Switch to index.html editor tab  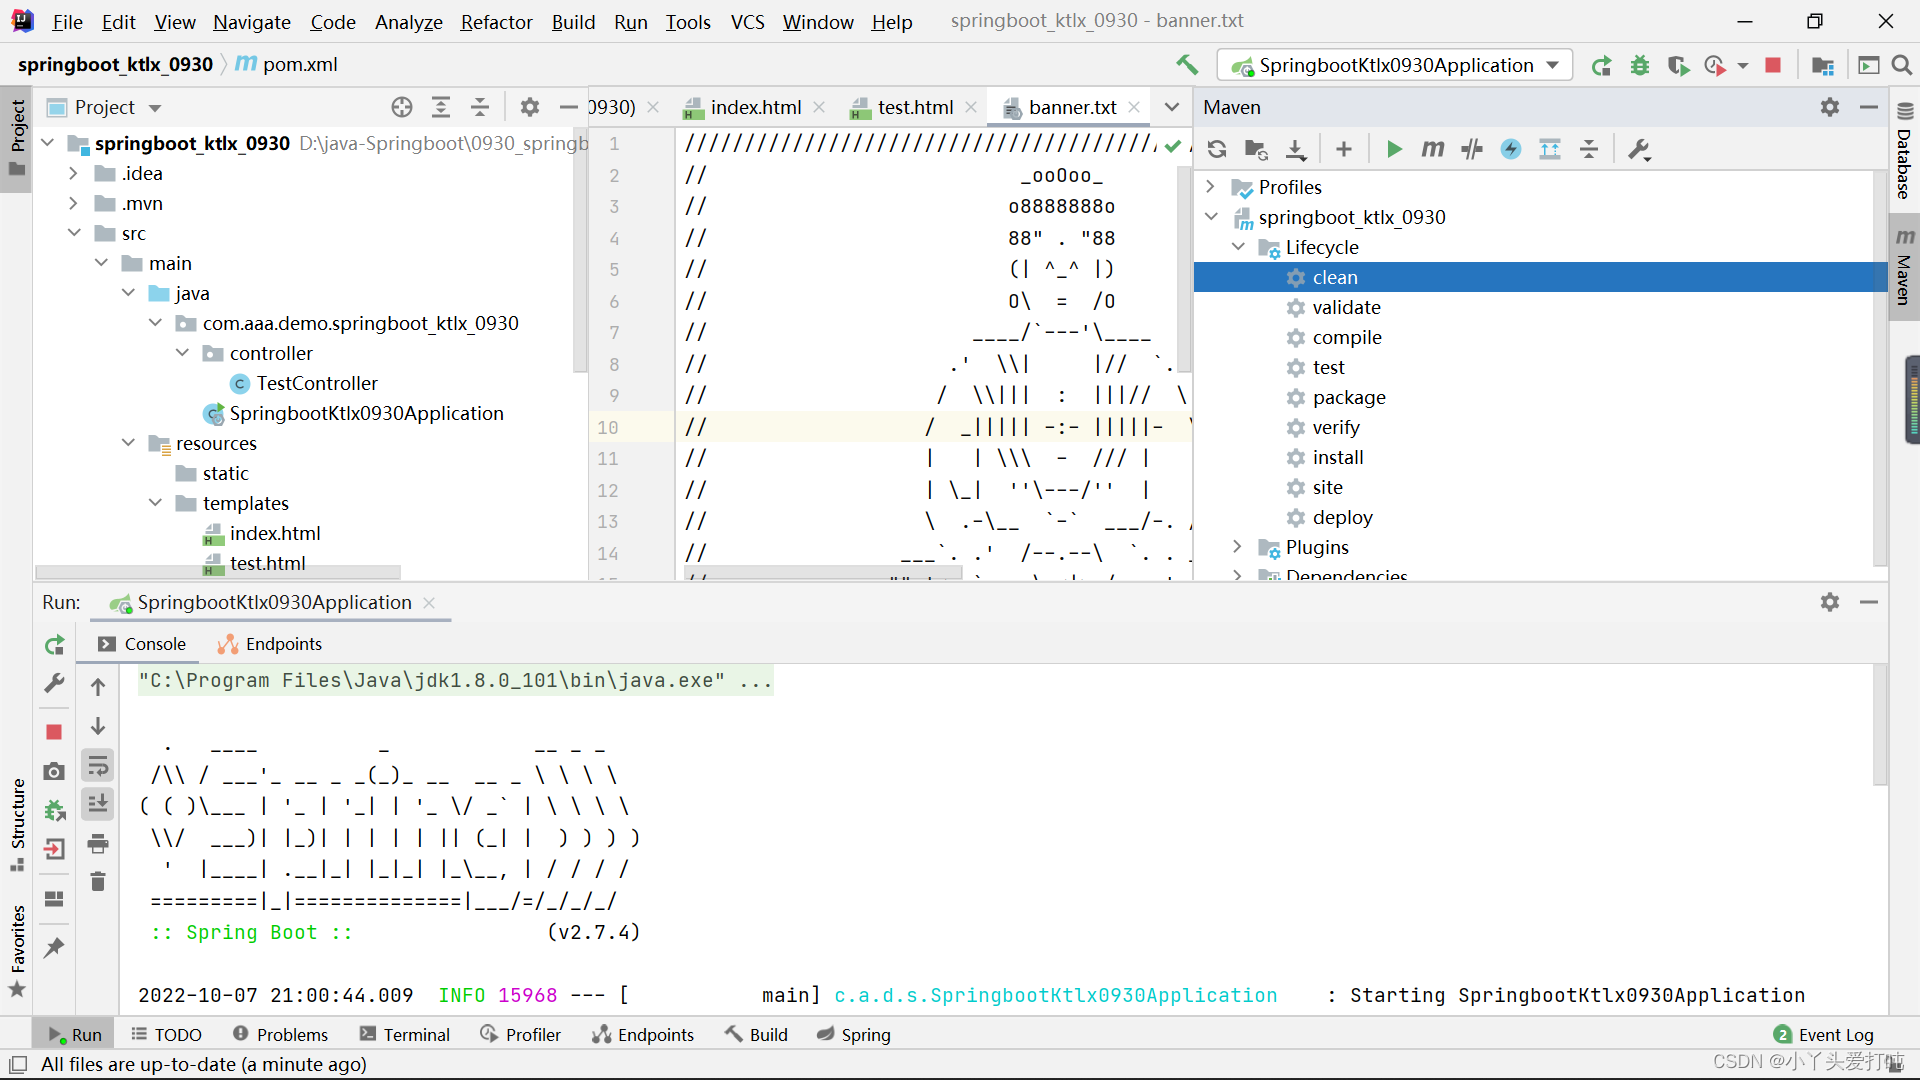(x=755, y=107)
